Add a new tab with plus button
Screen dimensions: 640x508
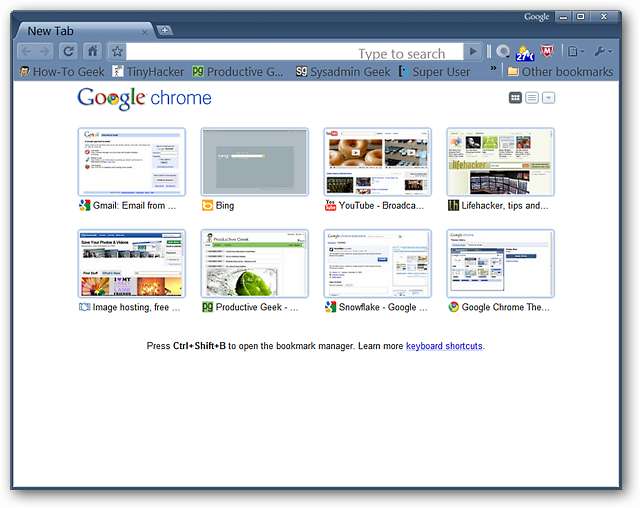click(164, 30)
